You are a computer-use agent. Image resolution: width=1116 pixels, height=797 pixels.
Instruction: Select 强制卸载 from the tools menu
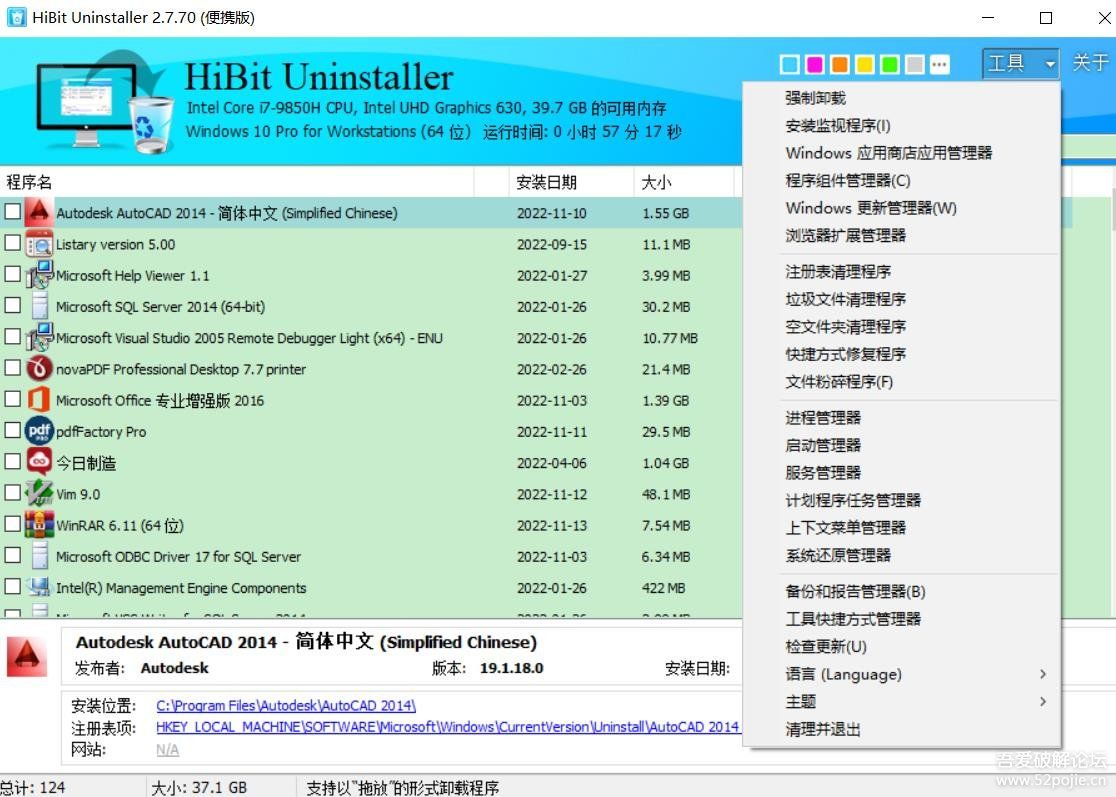point(815,98)
